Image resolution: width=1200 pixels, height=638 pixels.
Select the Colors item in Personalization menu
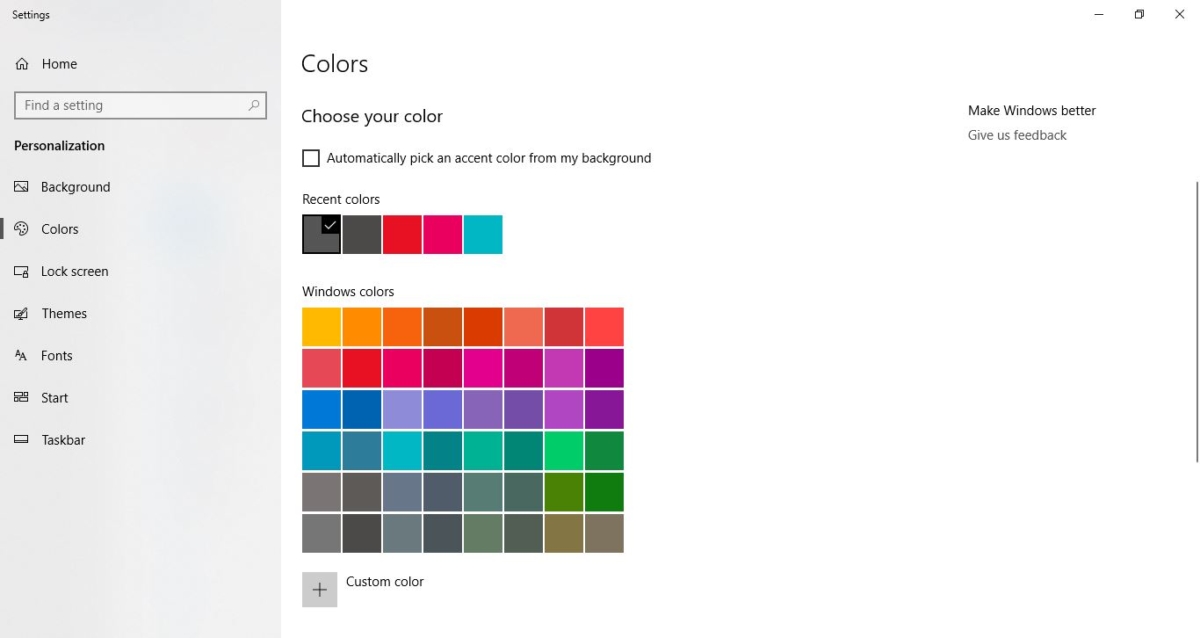tap(60, 229)
